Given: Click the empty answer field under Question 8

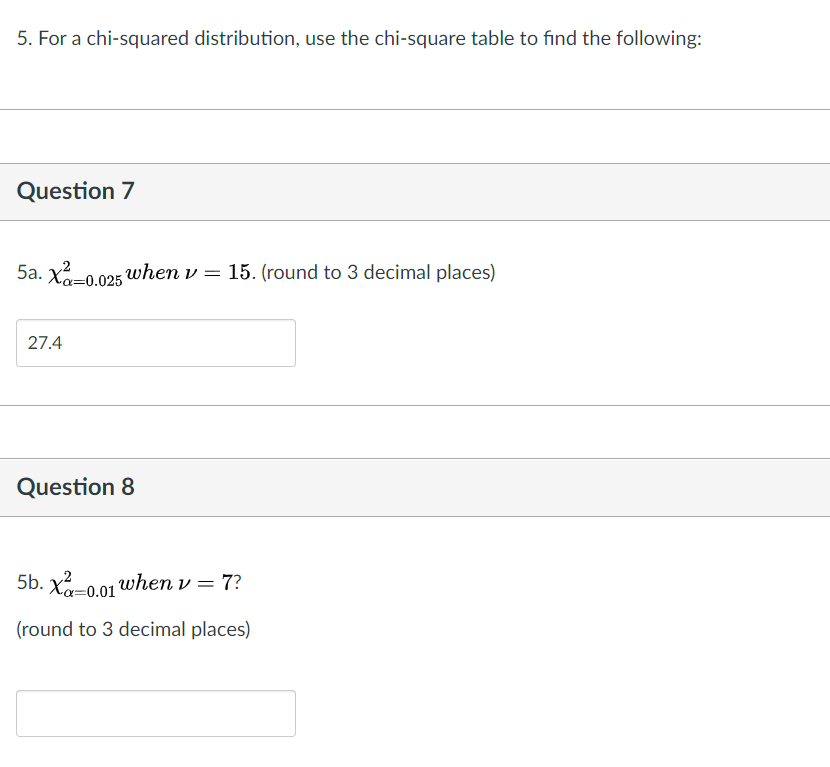Looking at the screenshot, I should point(155,712).
